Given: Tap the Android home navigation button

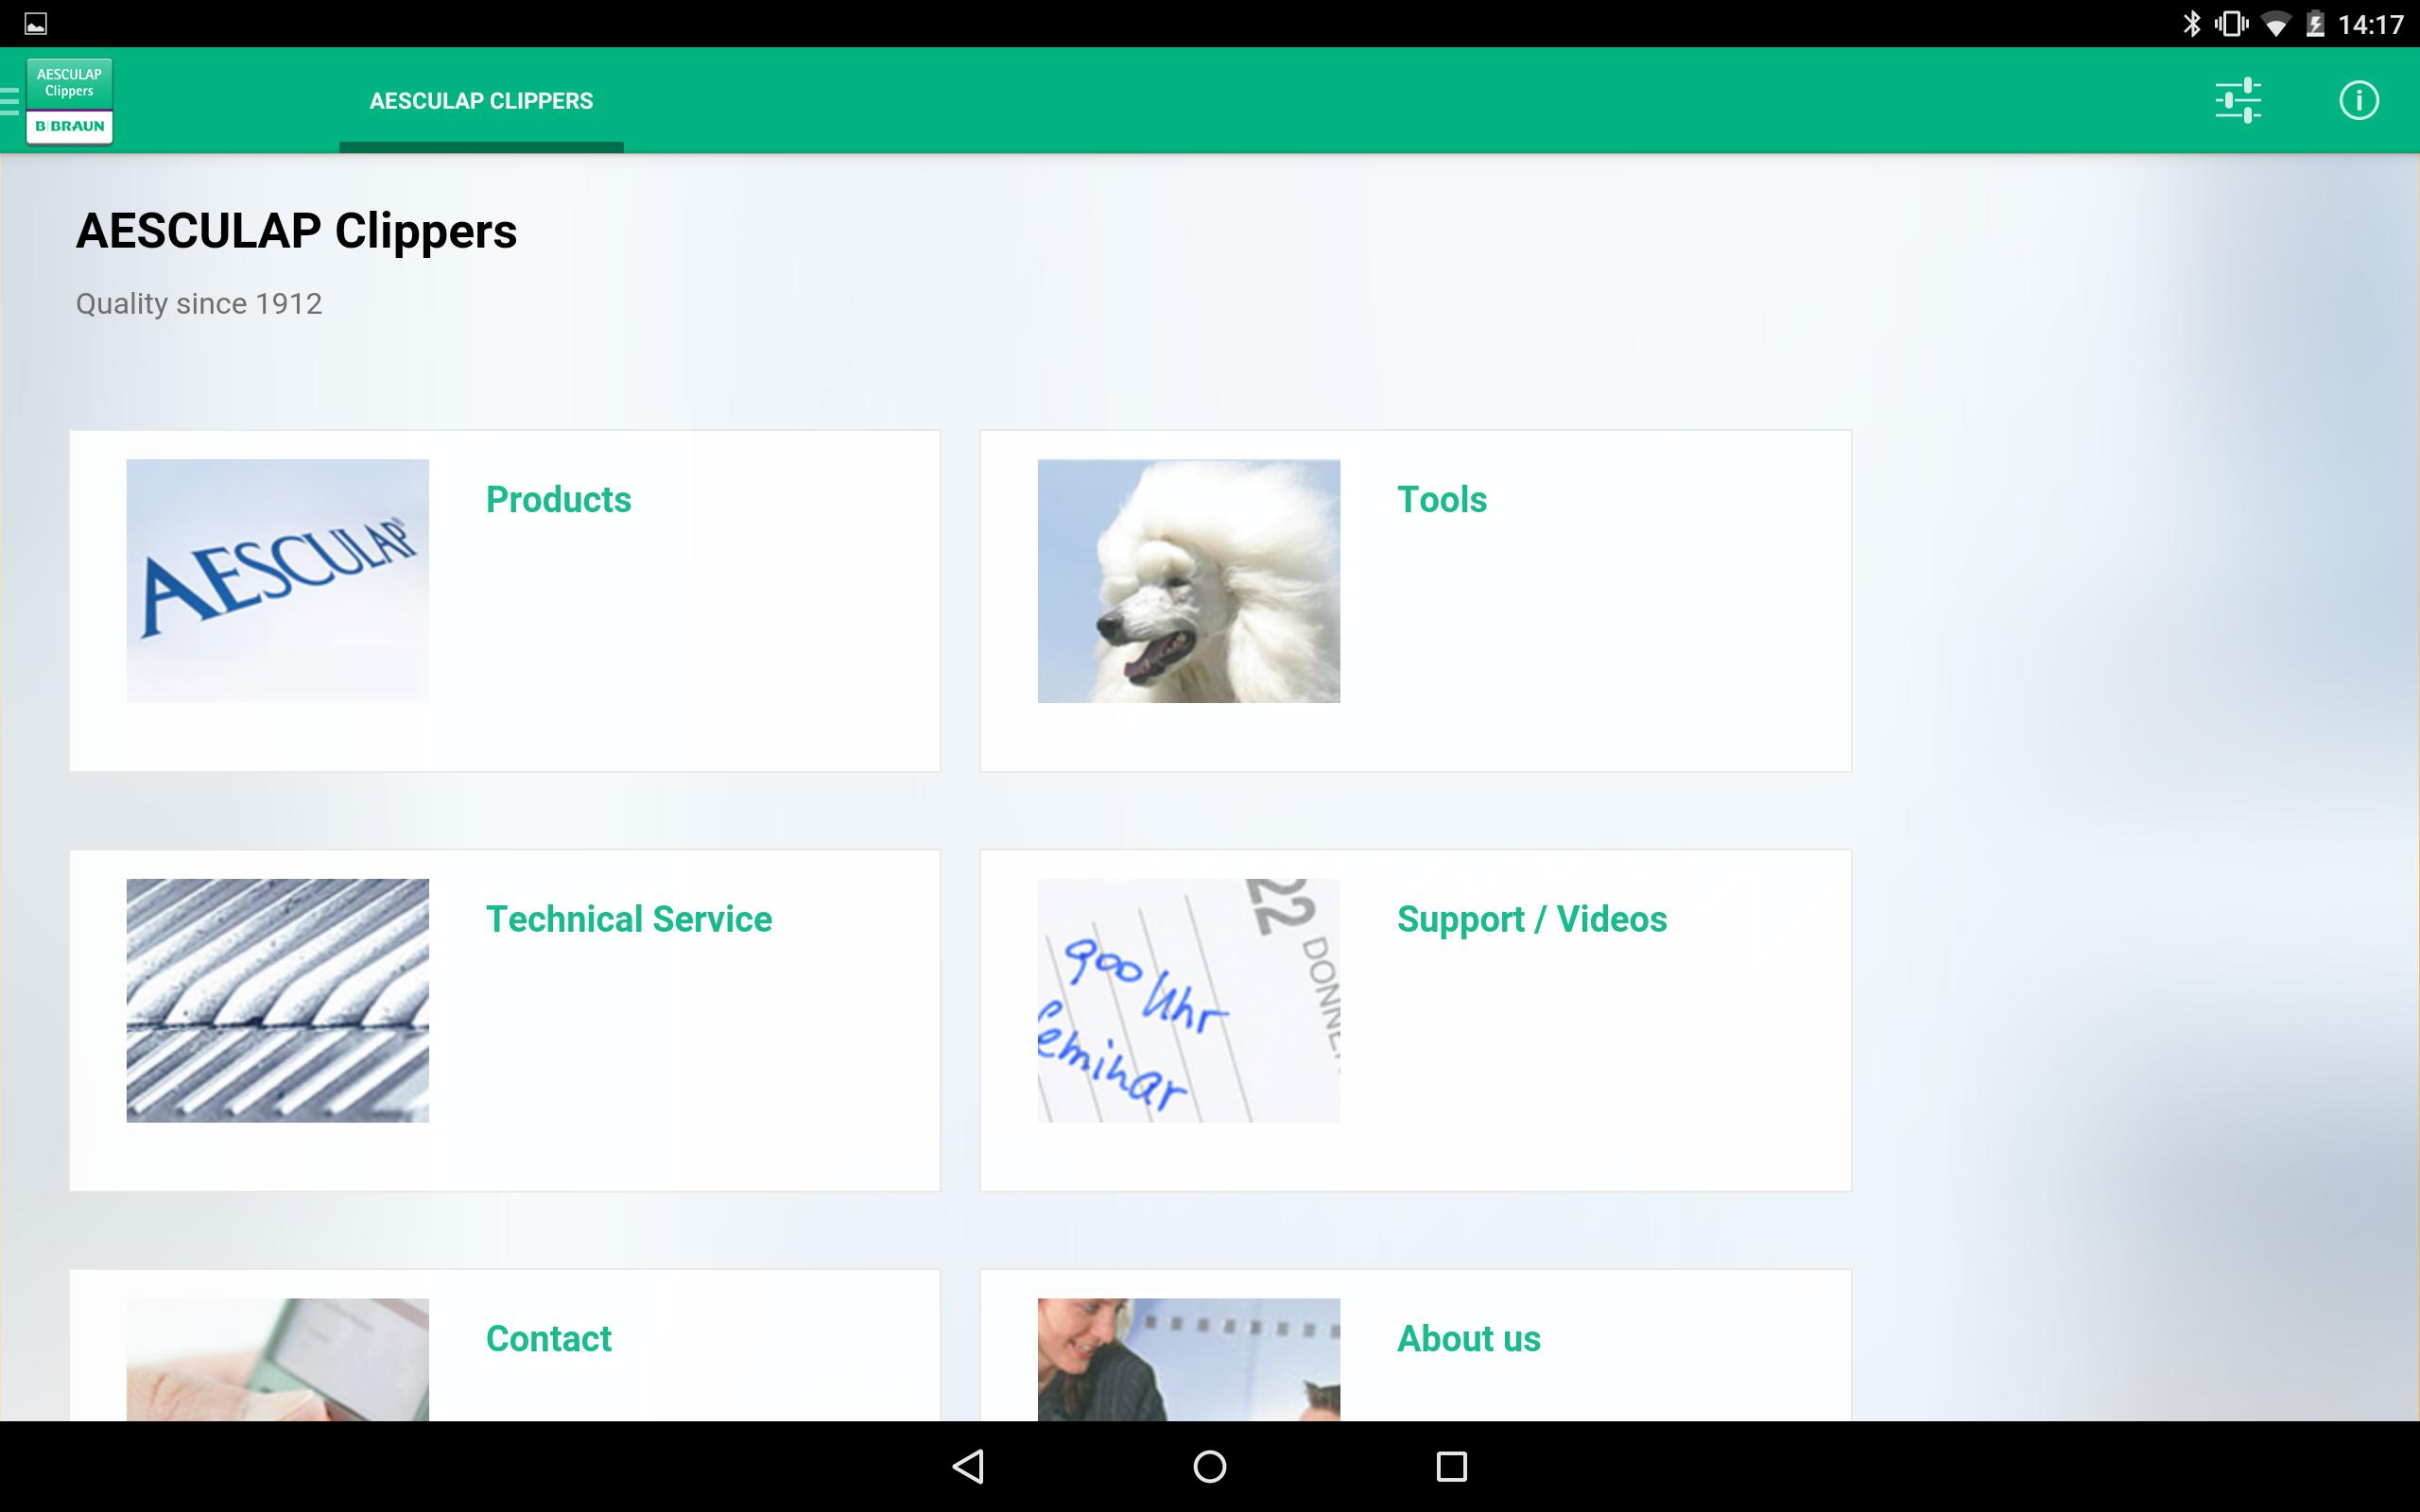Looking at the screenshot, I should tap(1210, 1466).
